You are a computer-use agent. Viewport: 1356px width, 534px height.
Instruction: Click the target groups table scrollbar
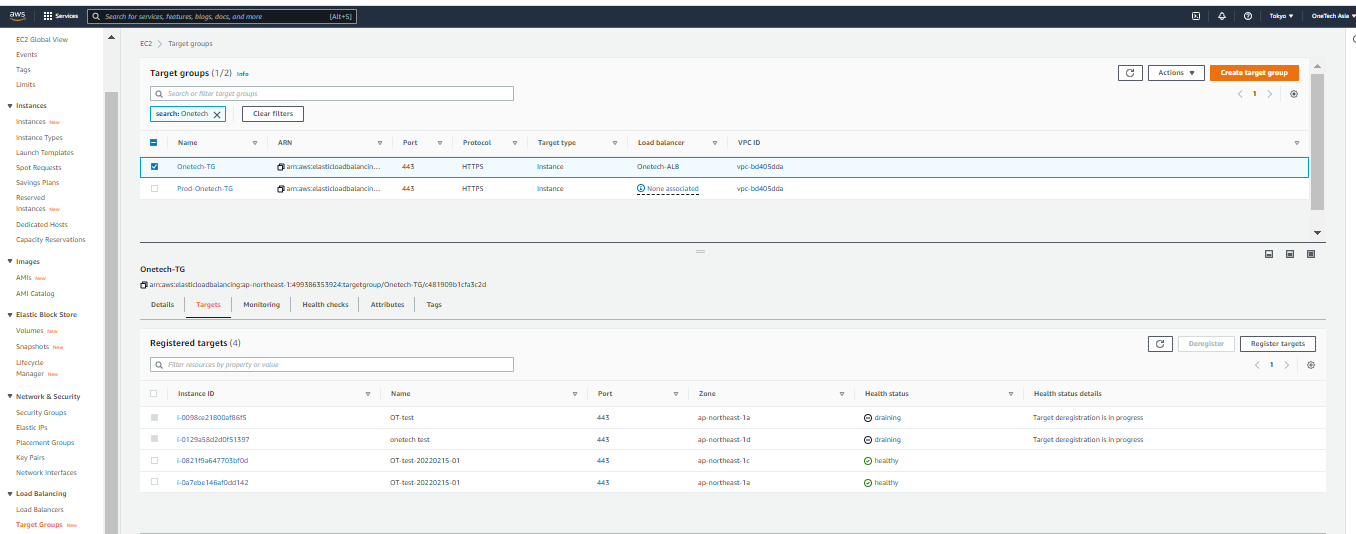pyautogui.click(x=1317, y=140)
